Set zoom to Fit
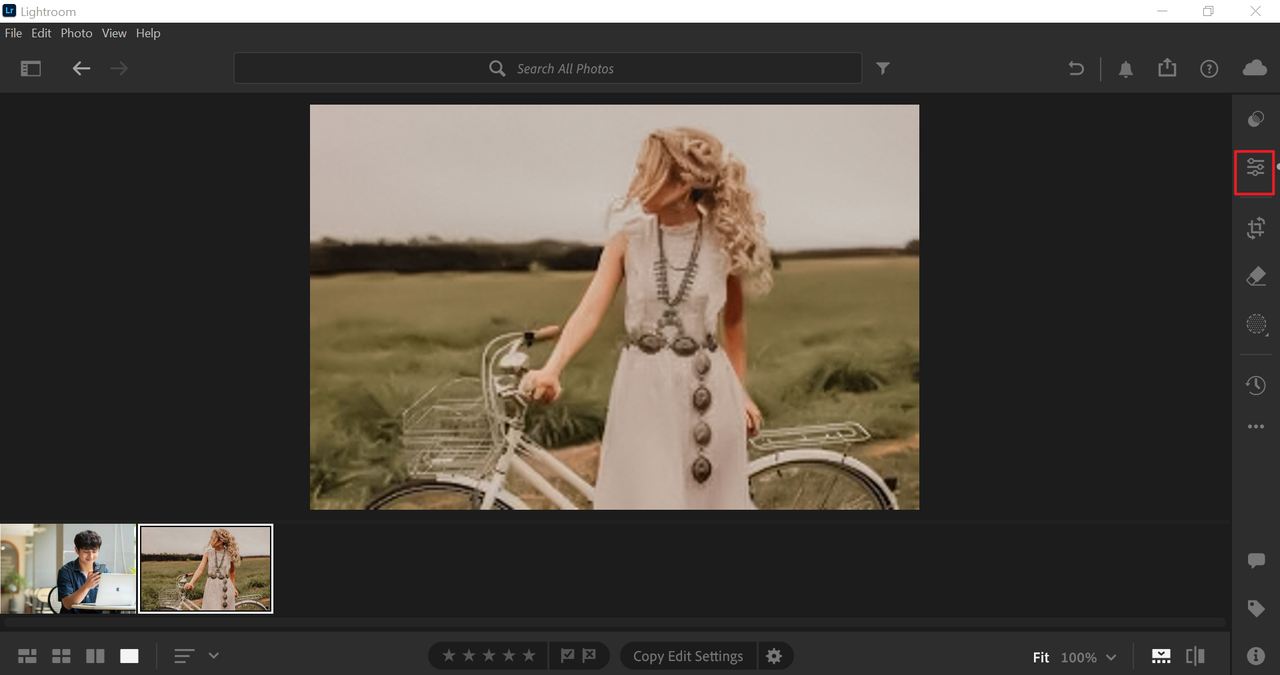Screen dimensions: 1280x675 [x=1041, y=657]
